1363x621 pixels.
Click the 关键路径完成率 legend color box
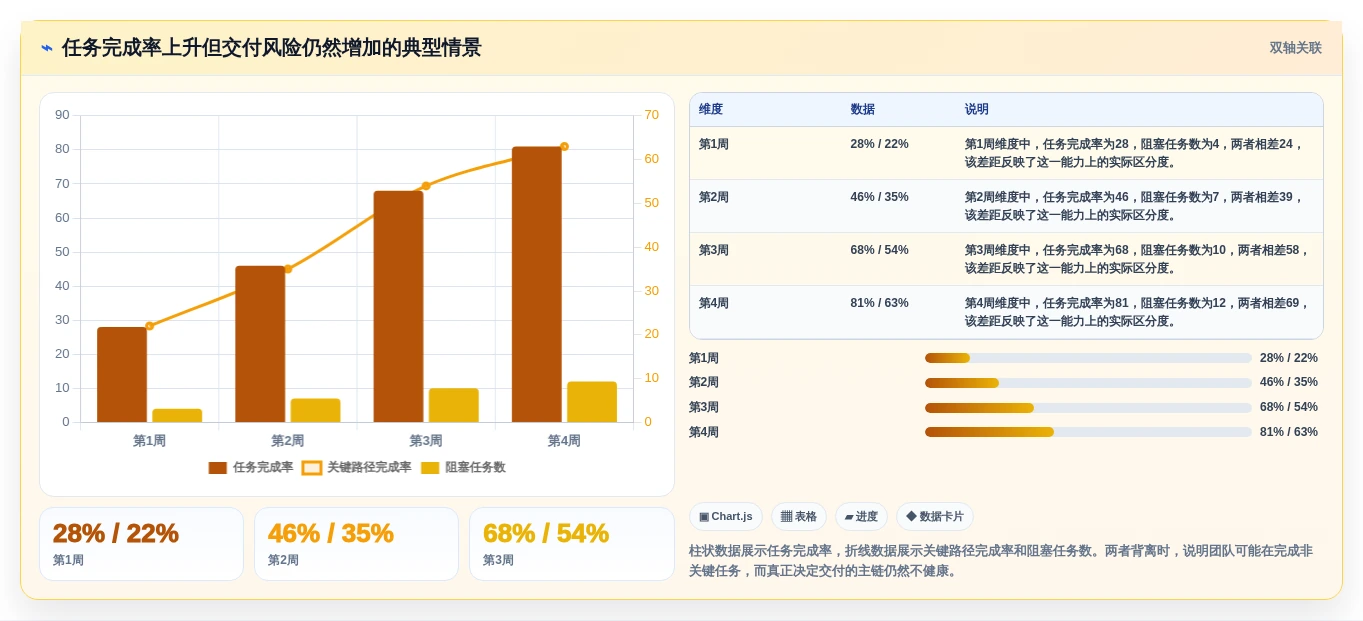[312, 467]
